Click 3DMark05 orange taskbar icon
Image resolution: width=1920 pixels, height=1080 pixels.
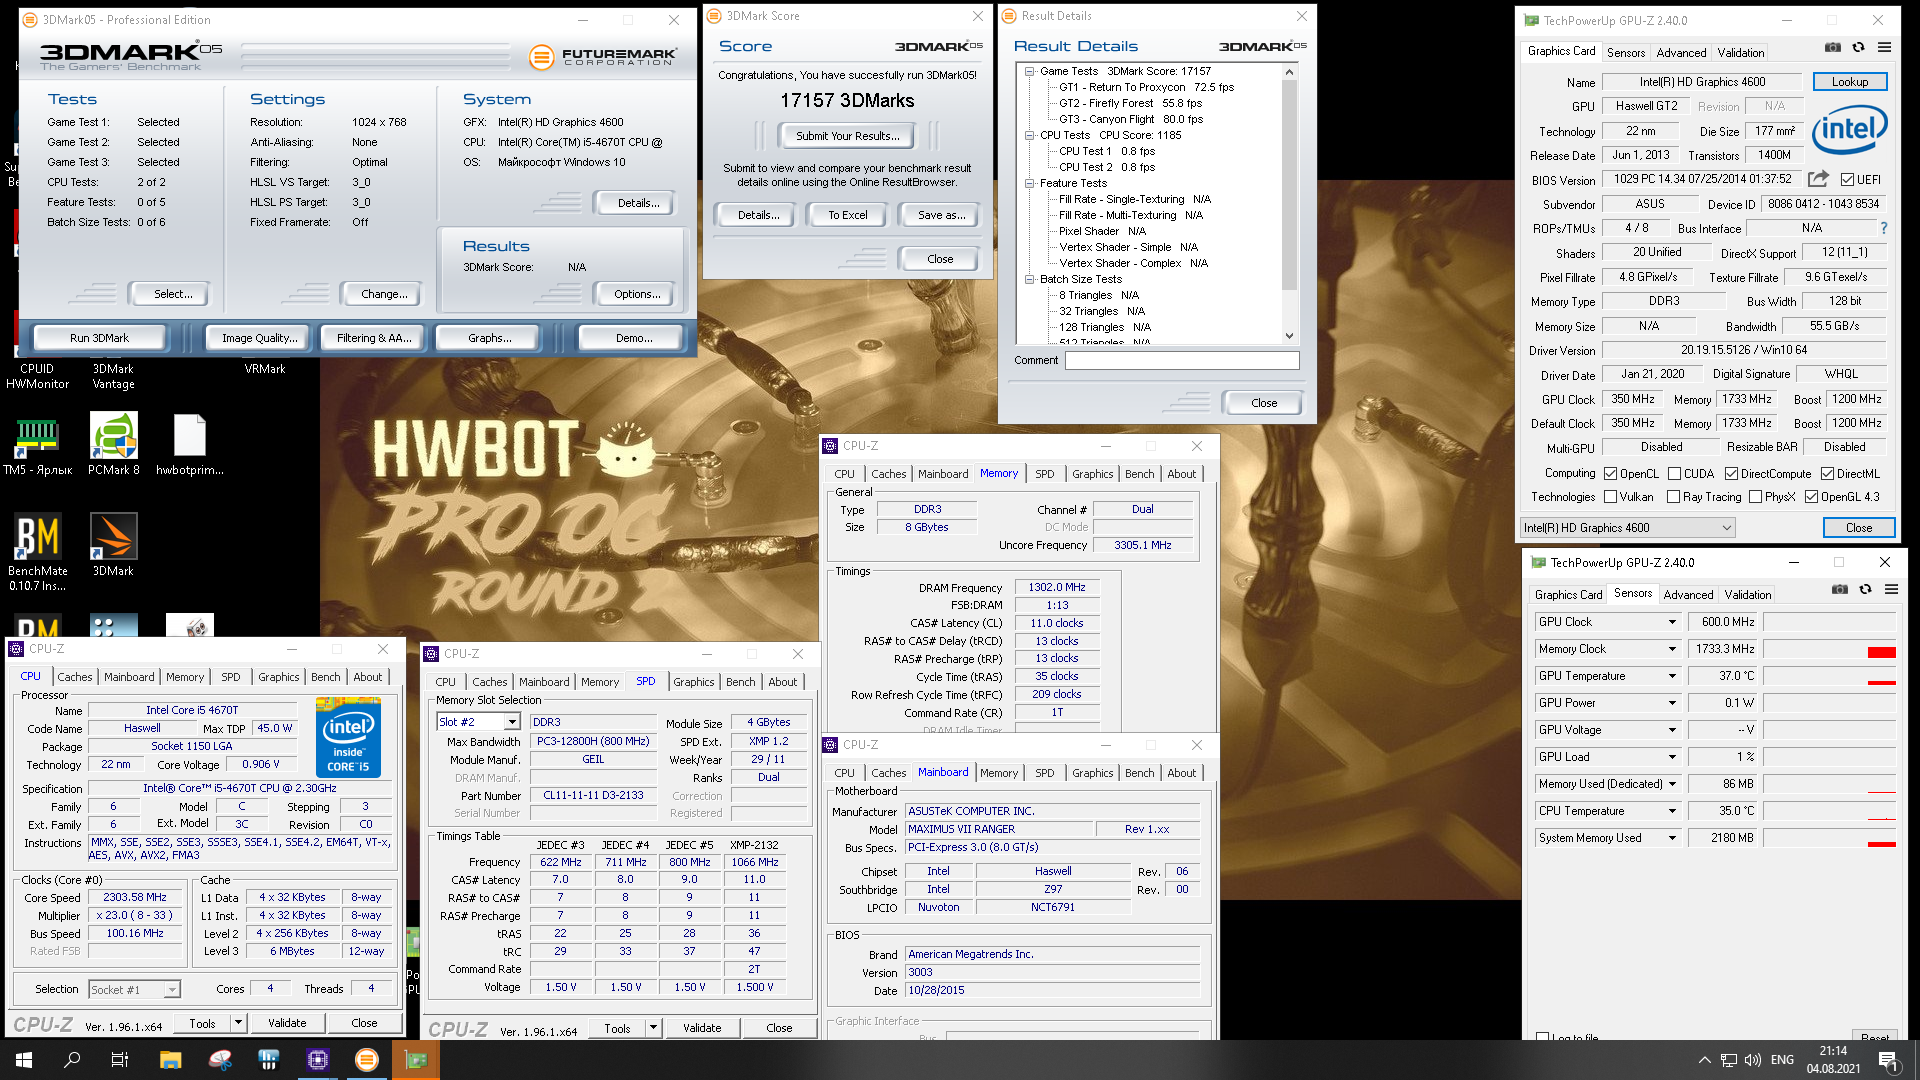coord(367,1060)
